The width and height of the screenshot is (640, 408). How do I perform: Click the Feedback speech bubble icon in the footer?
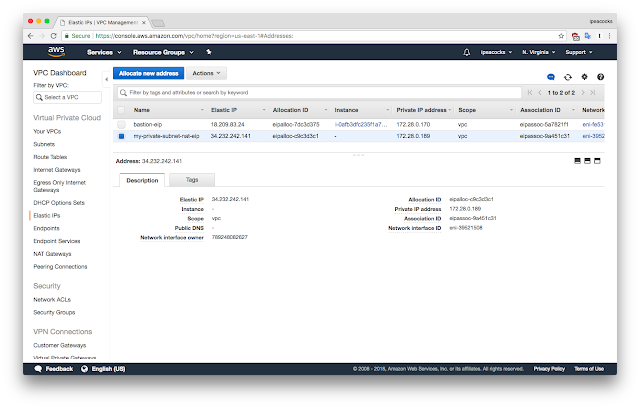(x=38, y=369)
